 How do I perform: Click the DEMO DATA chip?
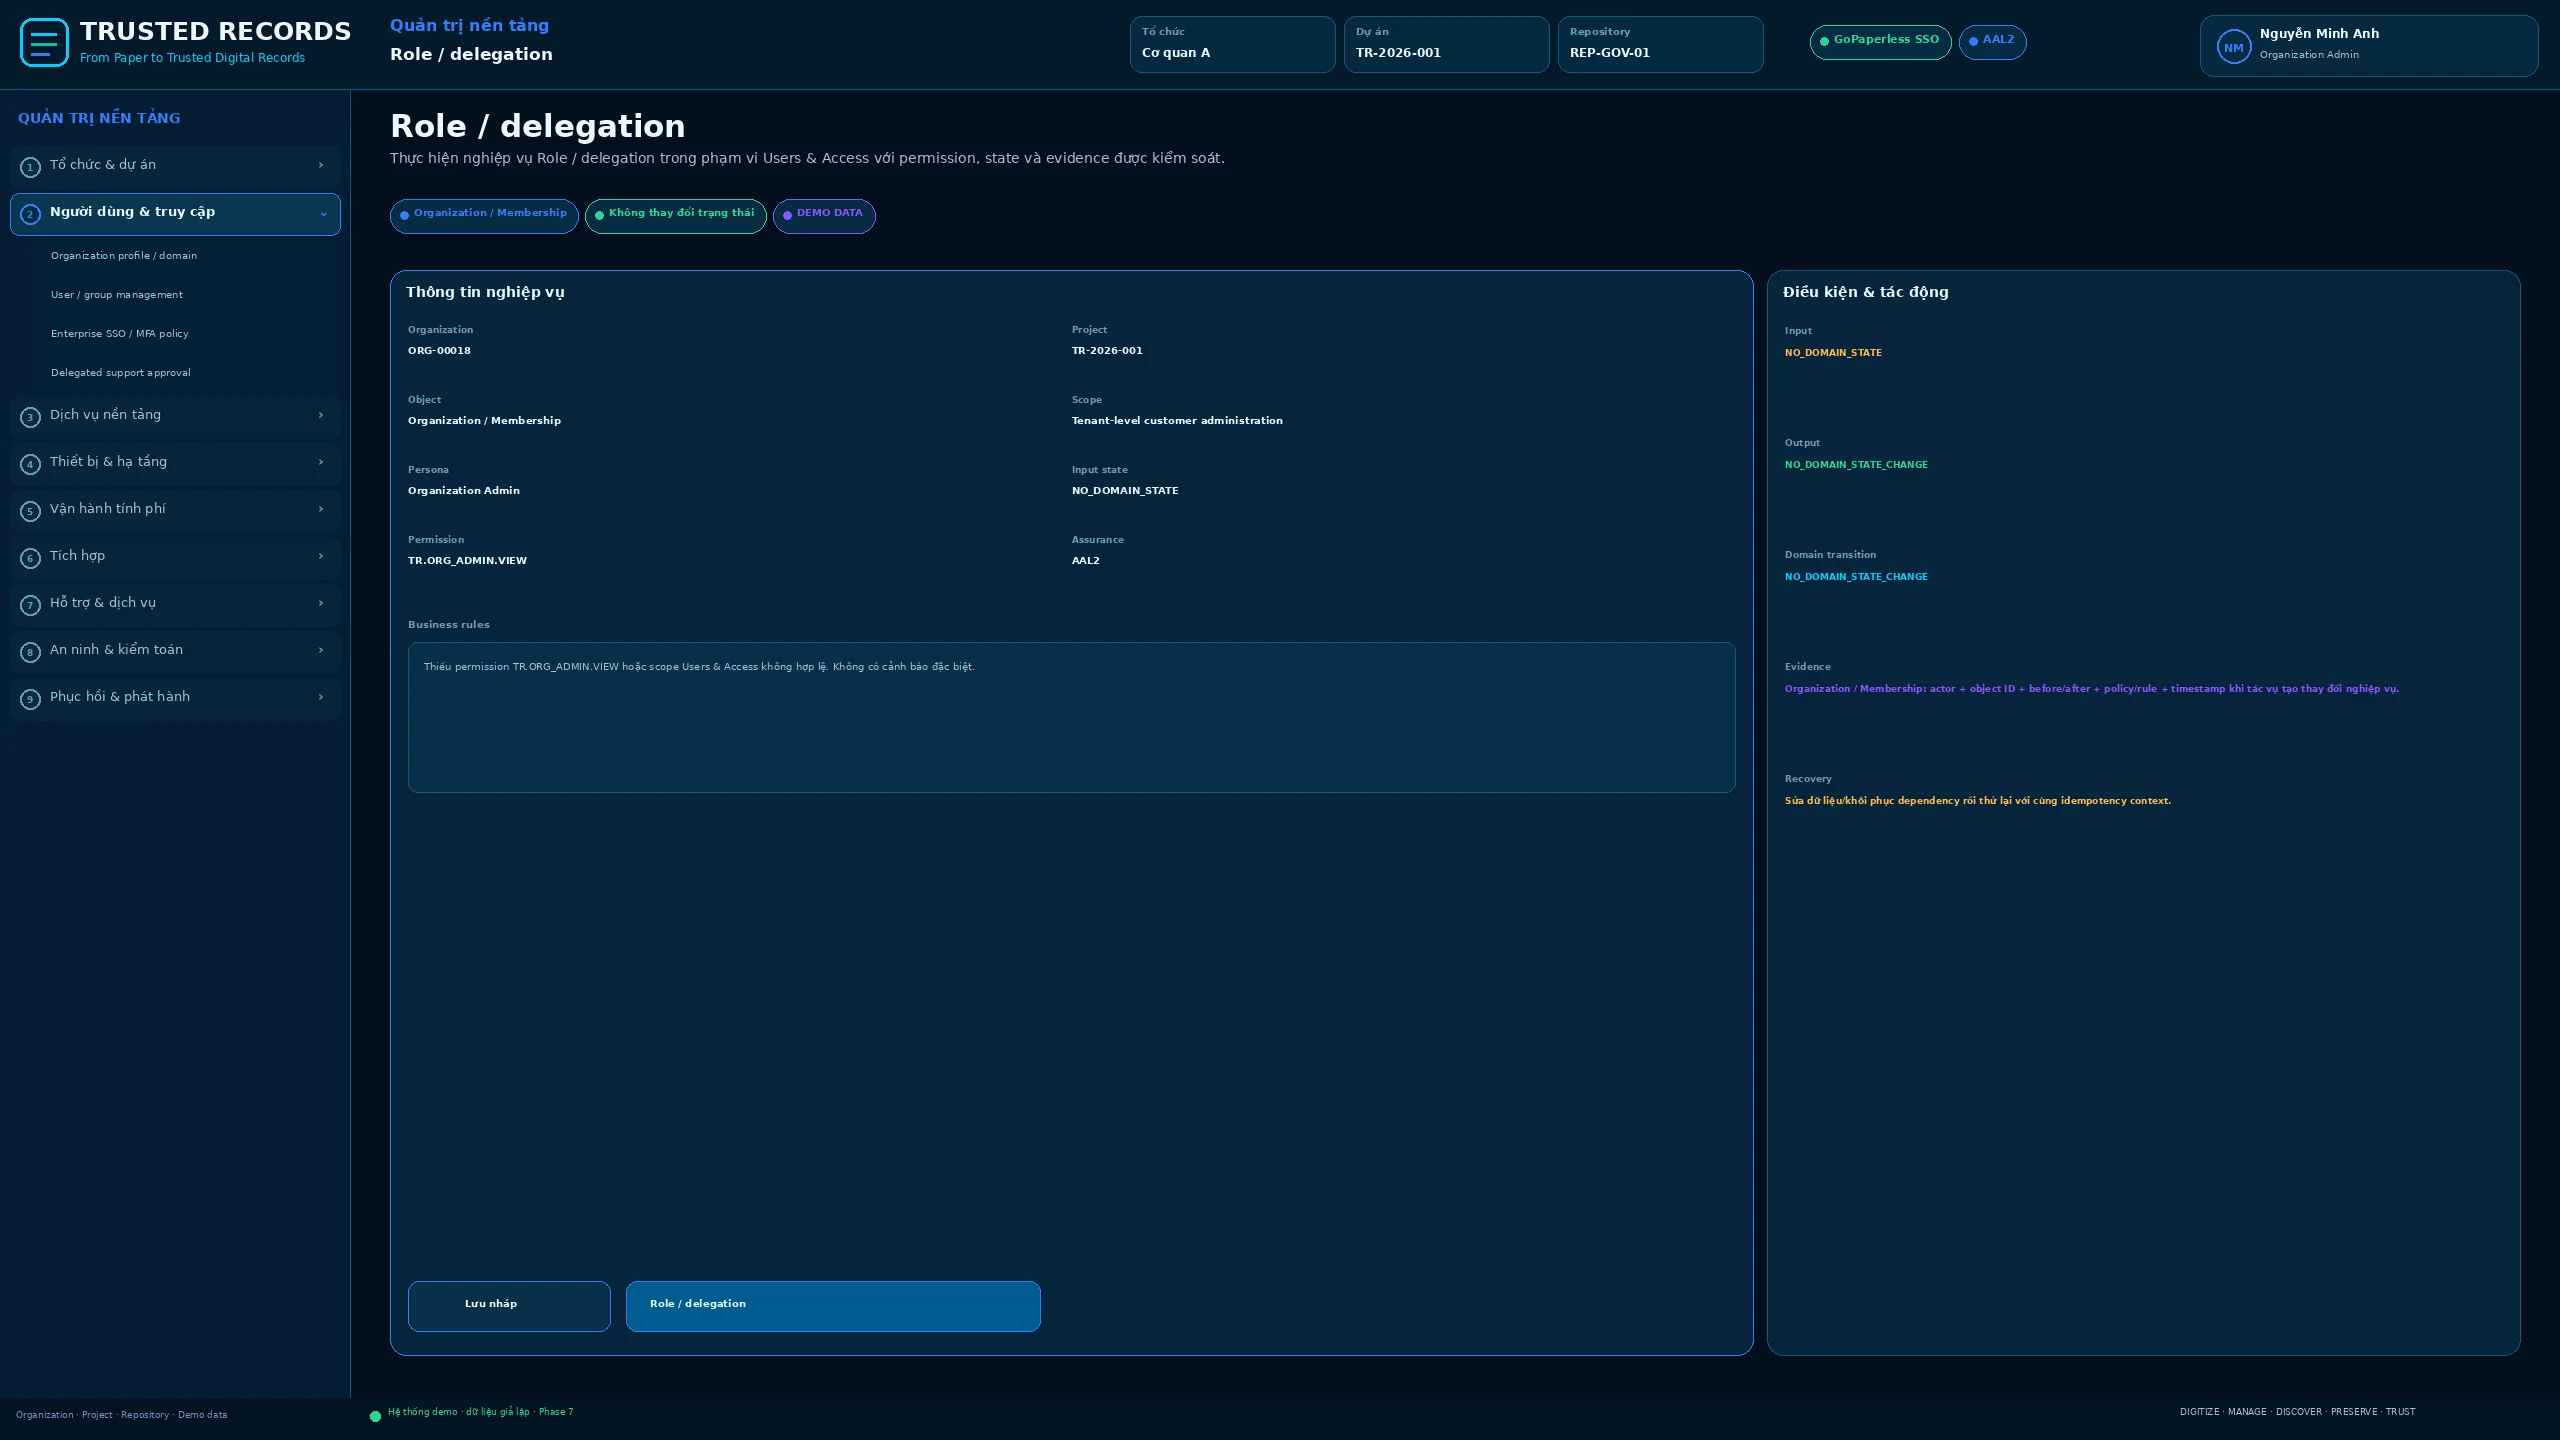824,216
